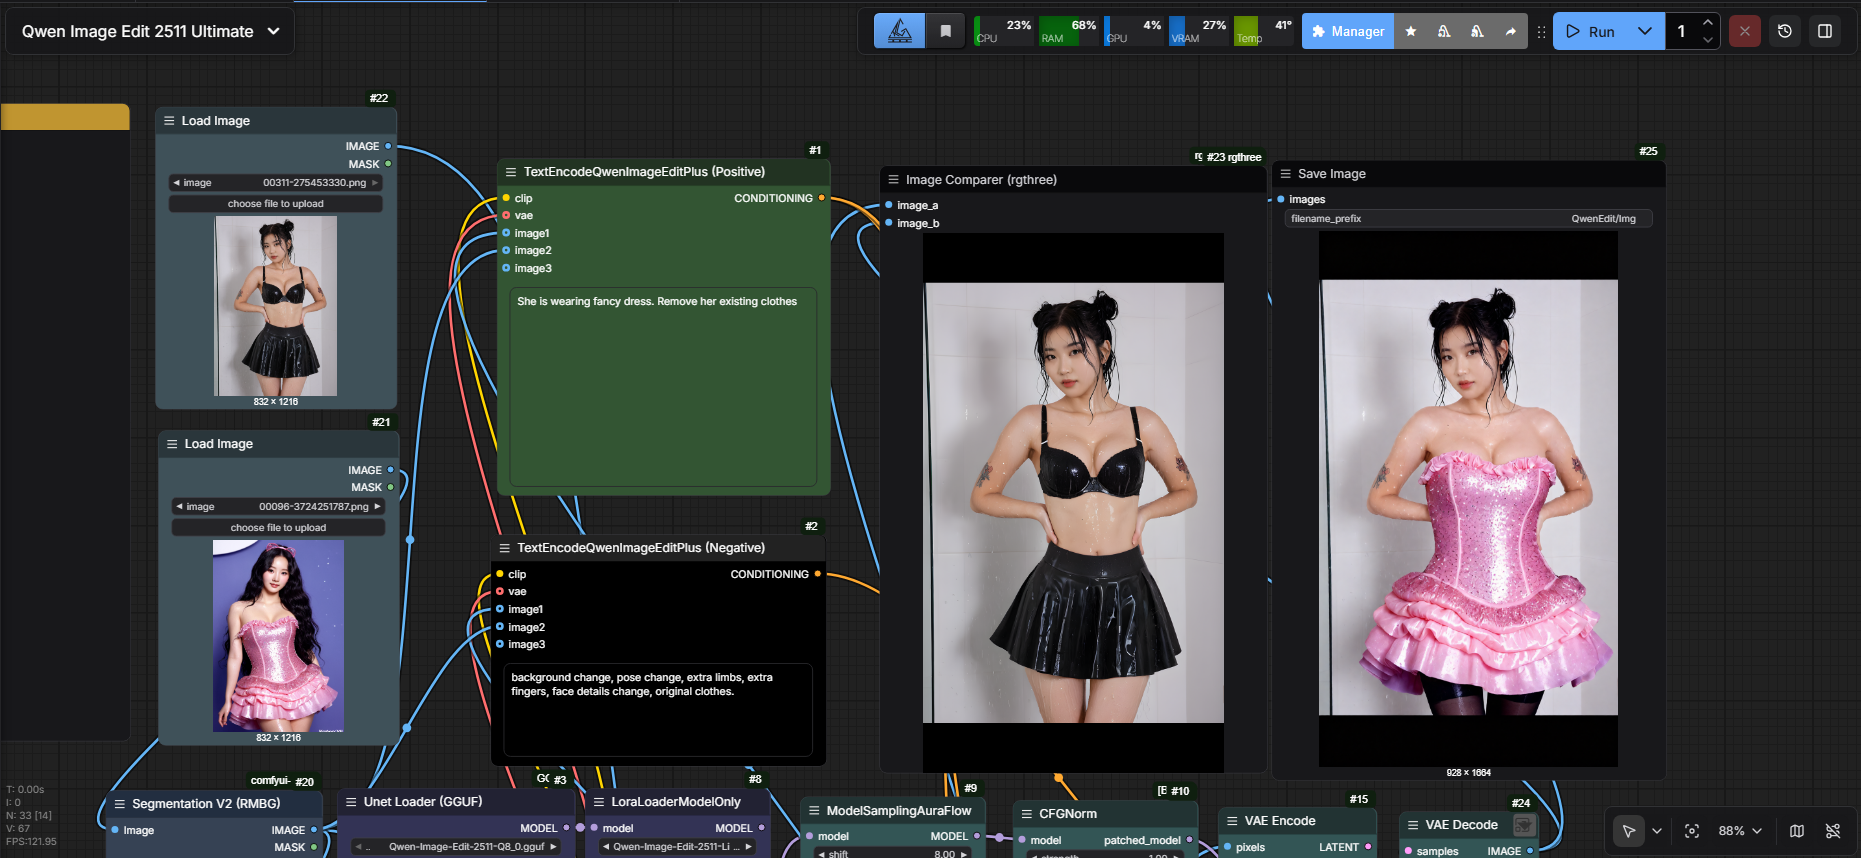The width and height of the screenshot is (1861, 858).
Task: Open the queue history clock icon
Action: pos(1785,31)
